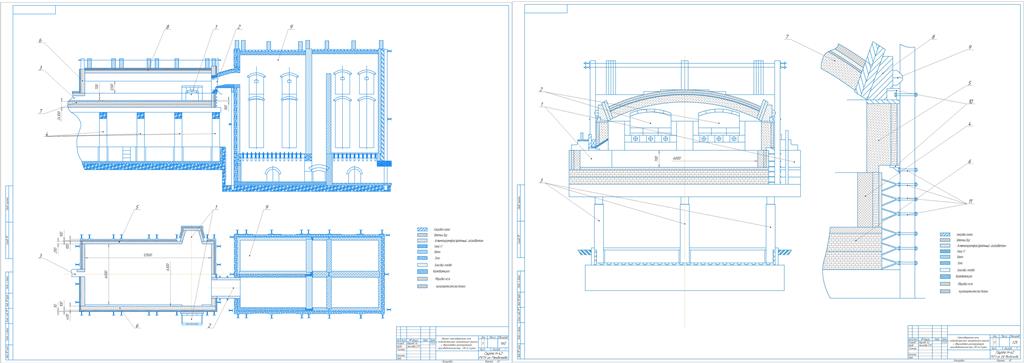
Task: Open the title block of the right drawing sheet
Action: (964, 342)
